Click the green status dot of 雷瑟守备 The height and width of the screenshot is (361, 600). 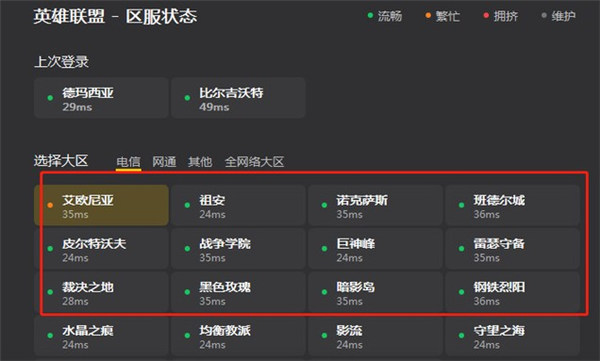pyautogui.click(x=461, y=249)
